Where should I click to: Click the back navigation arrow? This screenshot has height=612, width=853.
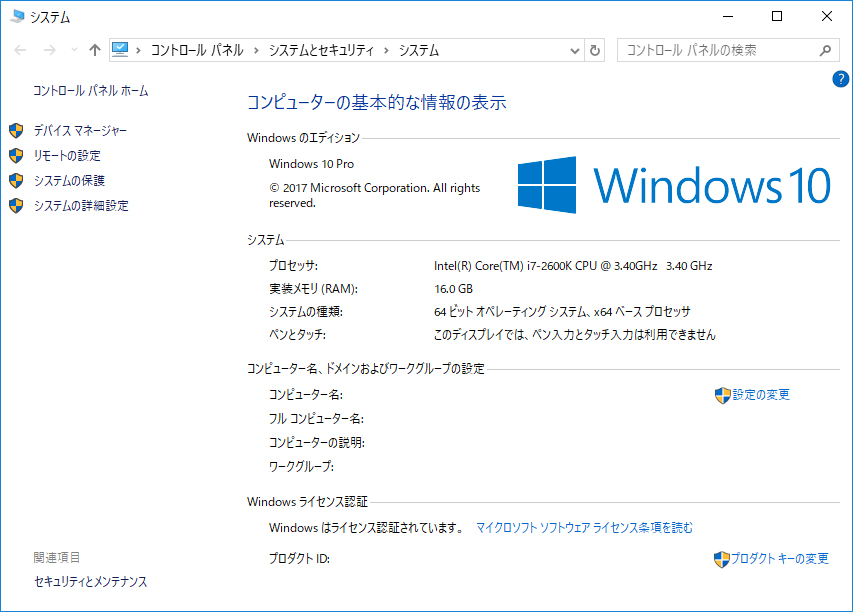tap(20, 51)
